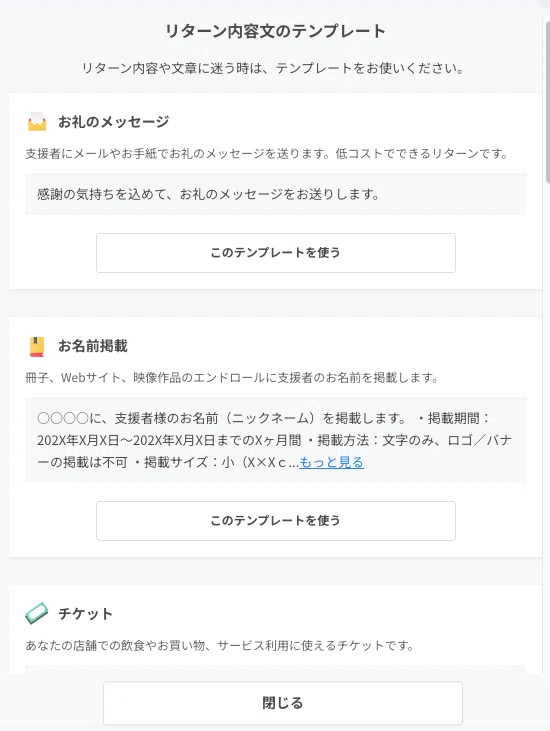This screenshot has width=550, height=731.
Task: Click the envelope icon beside お礼のメッセージ
Action: pos(37,122)
